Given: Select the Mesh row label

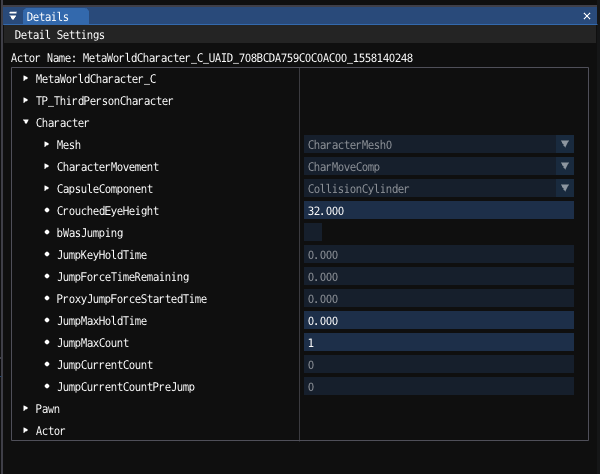Looking at the screenshot, I should click(69, 145).
